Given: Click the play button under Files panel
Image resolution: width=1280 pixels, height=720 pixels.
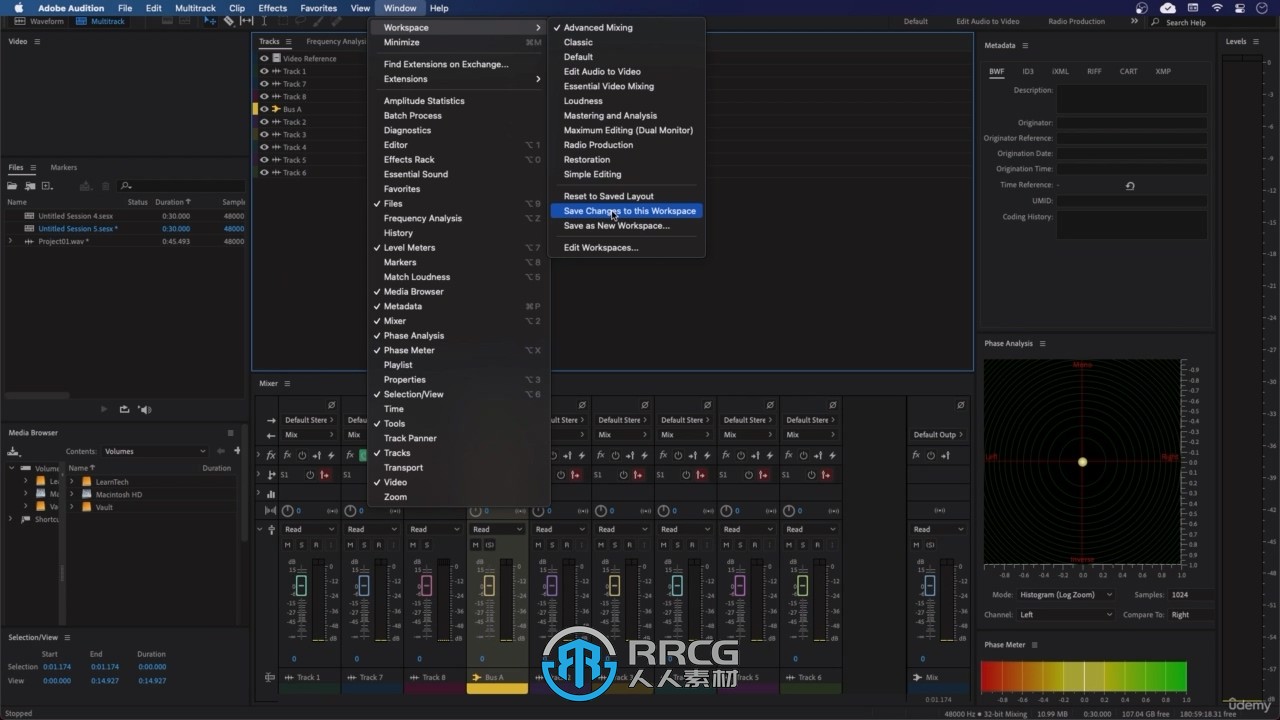Looking at the screenshot, I should 103,409.
